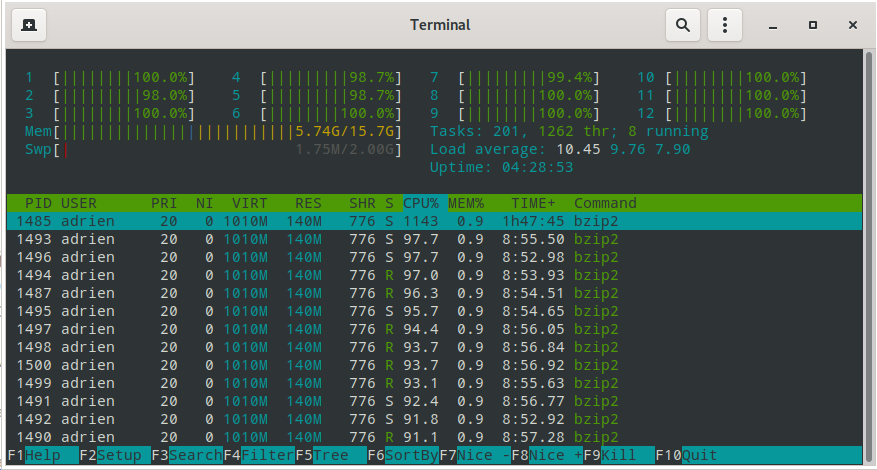877x470 pixels.
Task: Click the CPU 1 usage meter
Action: (110, 78)
